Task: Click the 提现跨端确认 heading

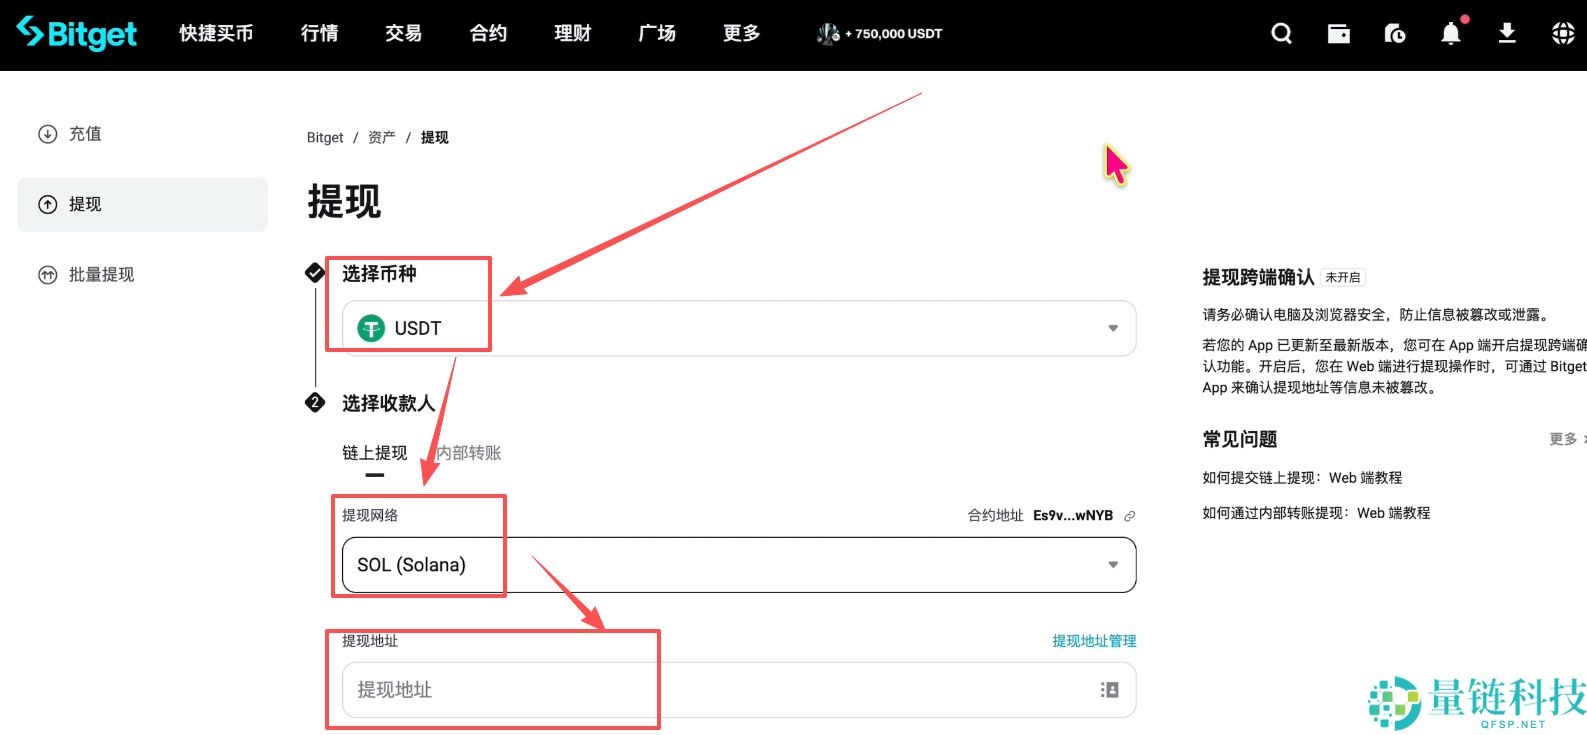Action: point(1258,277)
